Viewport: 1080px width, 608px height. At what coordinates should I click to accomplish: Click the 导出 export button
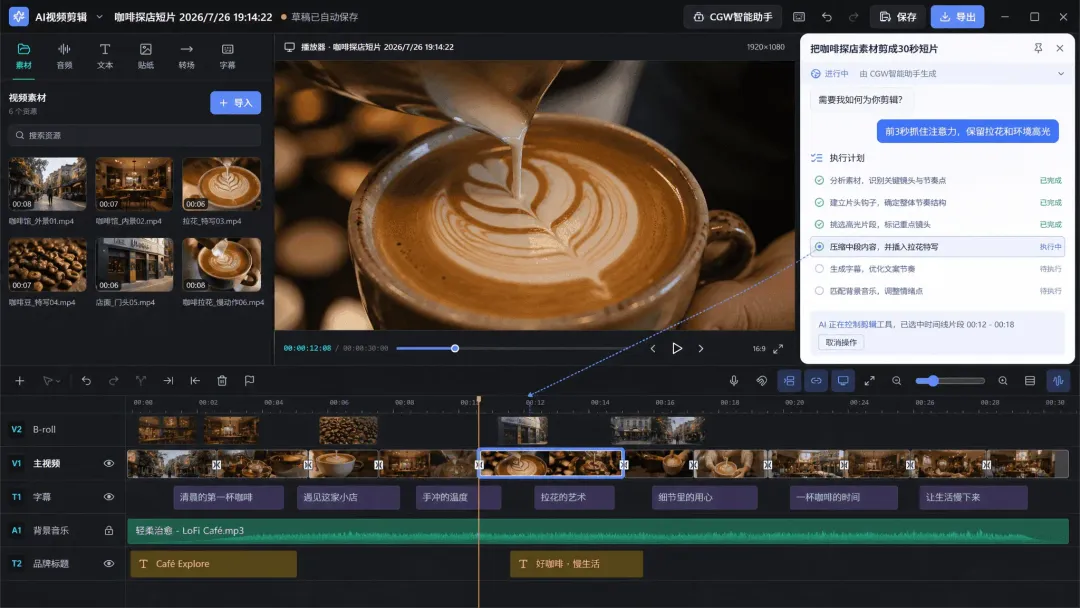pos(957,17)
